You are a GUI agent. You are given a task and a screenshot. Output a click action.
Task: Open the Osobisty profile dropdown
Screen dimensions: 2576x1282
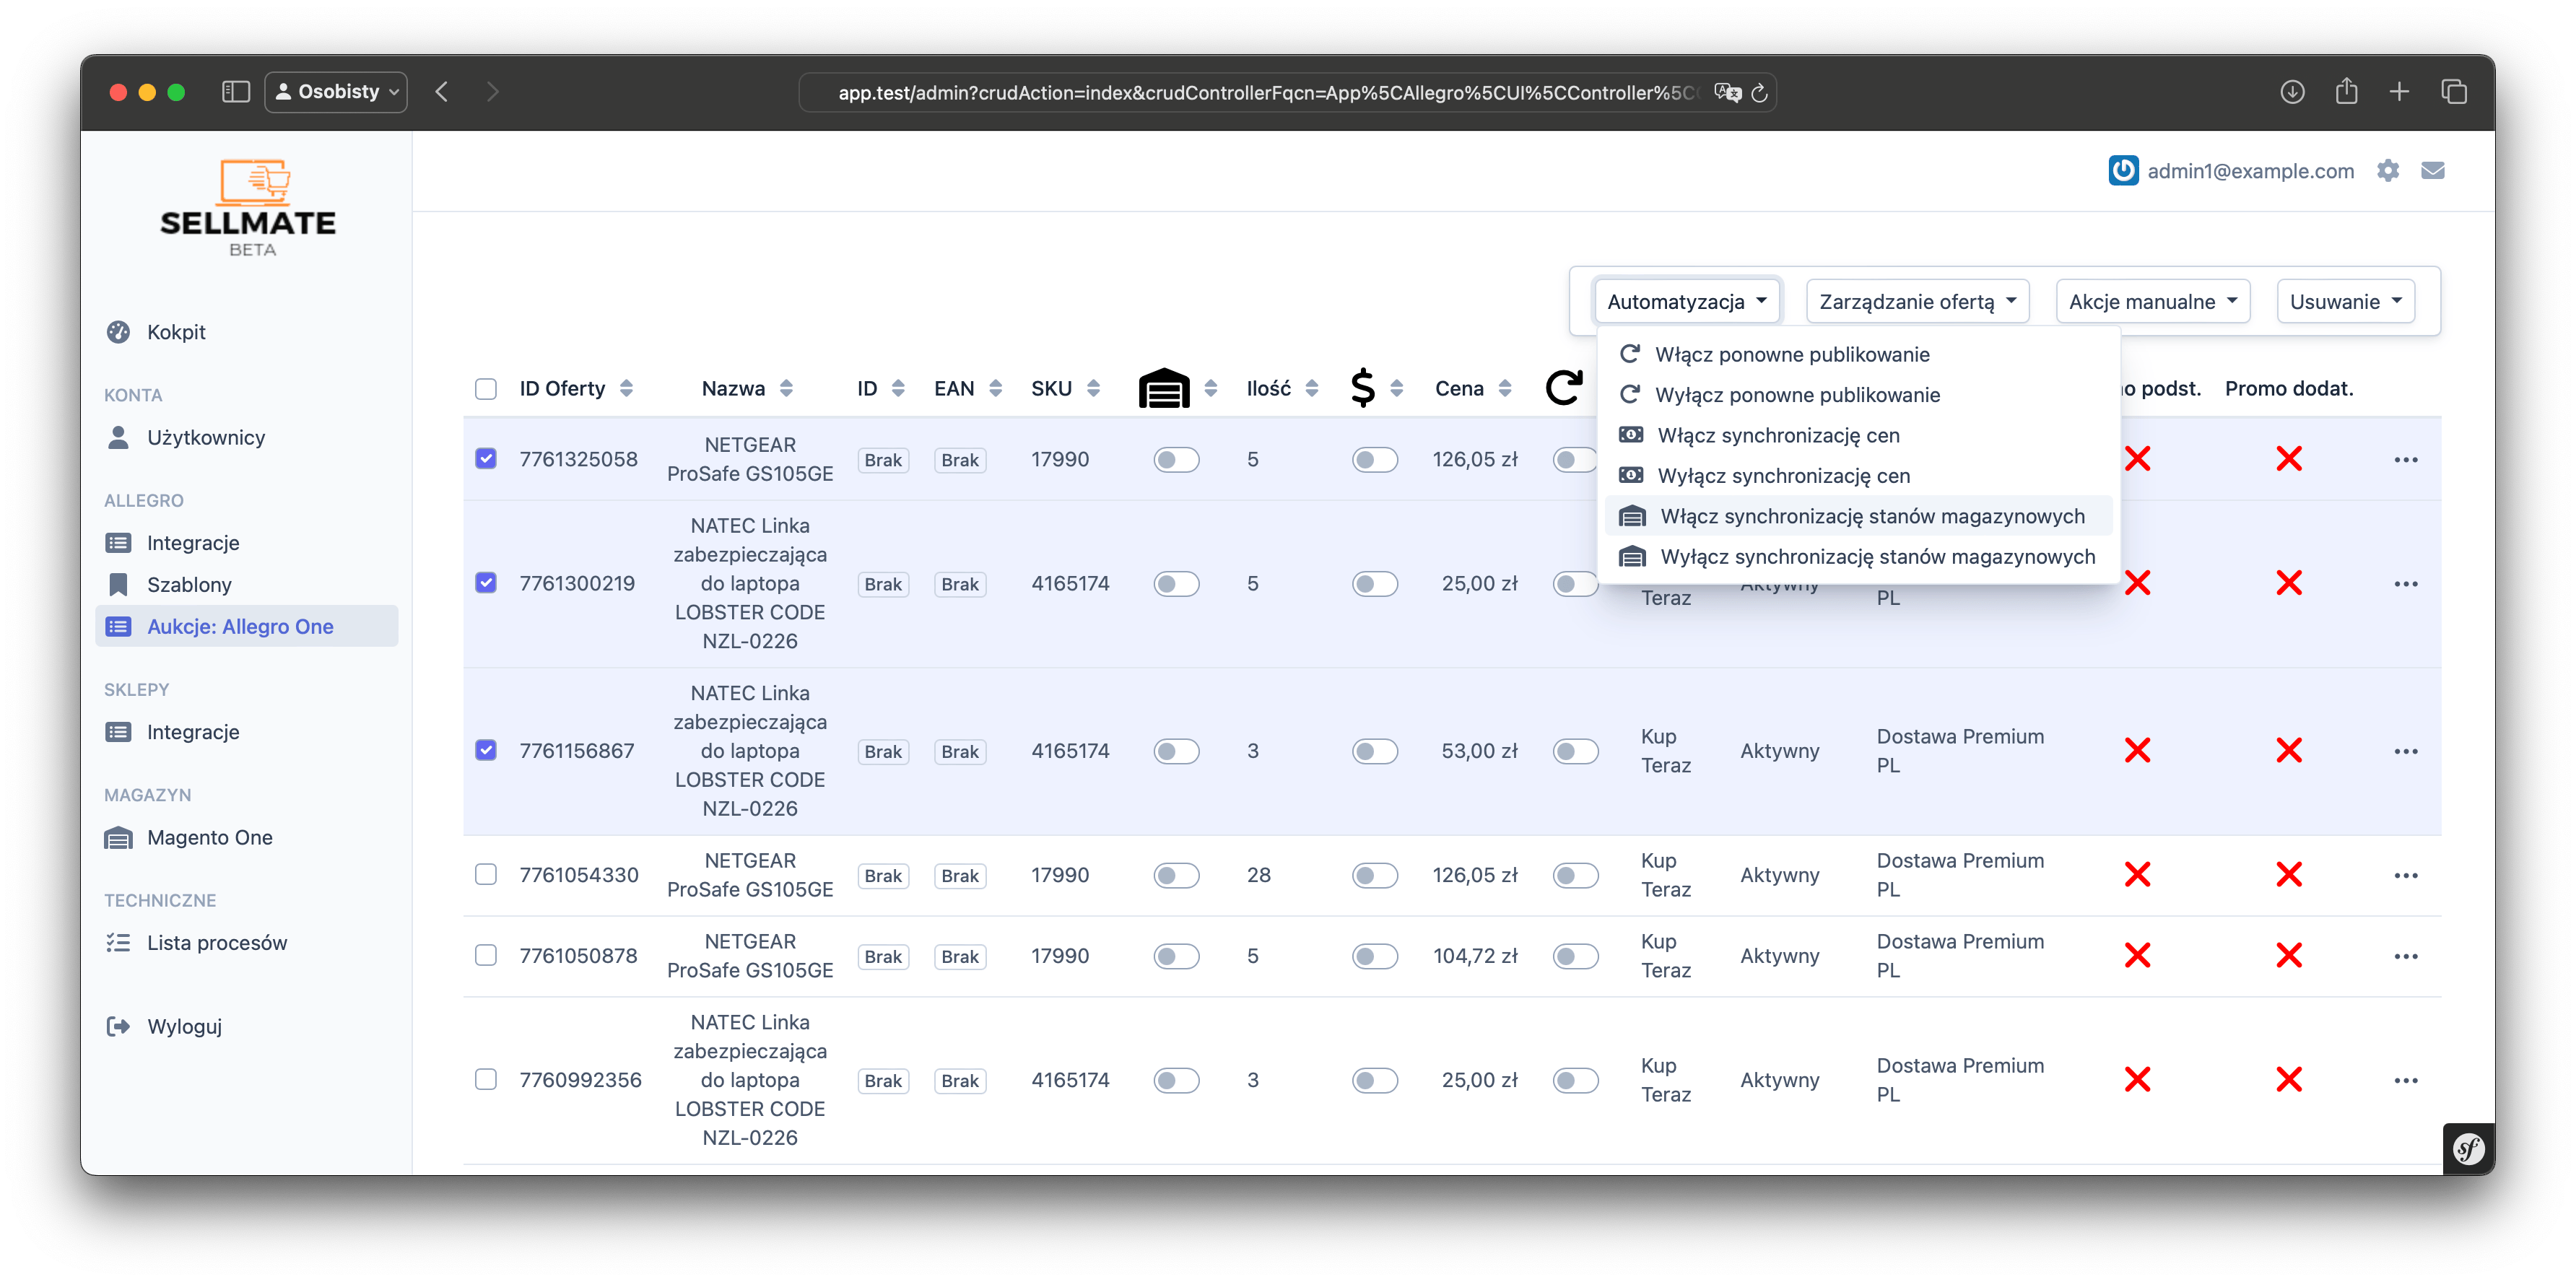(336, 92)
